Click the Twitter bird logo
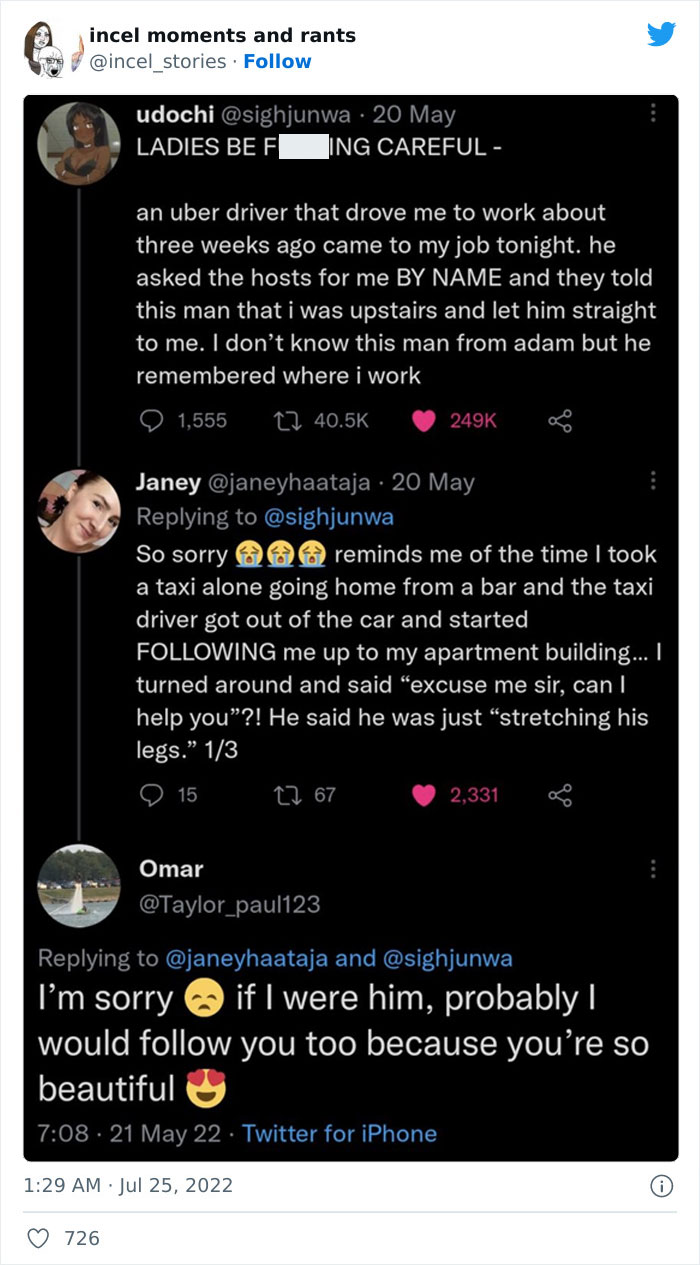Screen dimensions: 700x1265 coord(661,34)
